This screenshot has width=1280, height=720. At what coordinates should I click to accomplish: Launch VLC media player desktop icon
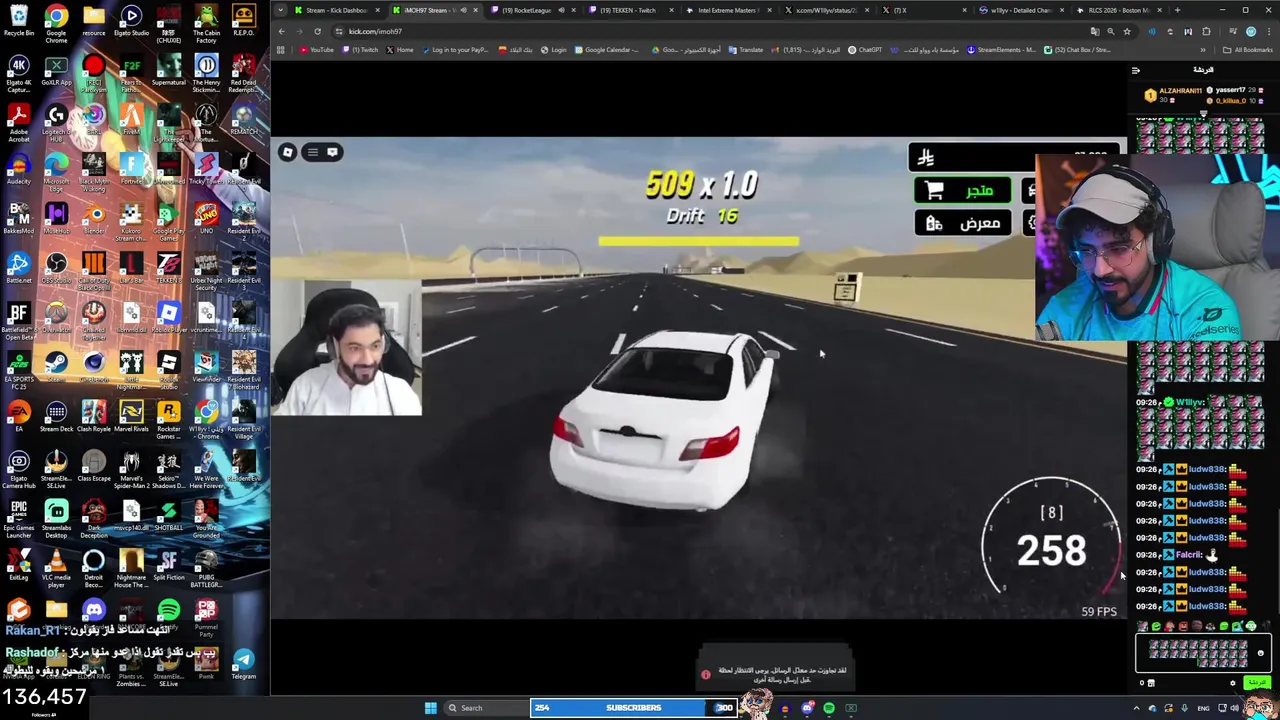pyautogui.click(x=56, y=568)
